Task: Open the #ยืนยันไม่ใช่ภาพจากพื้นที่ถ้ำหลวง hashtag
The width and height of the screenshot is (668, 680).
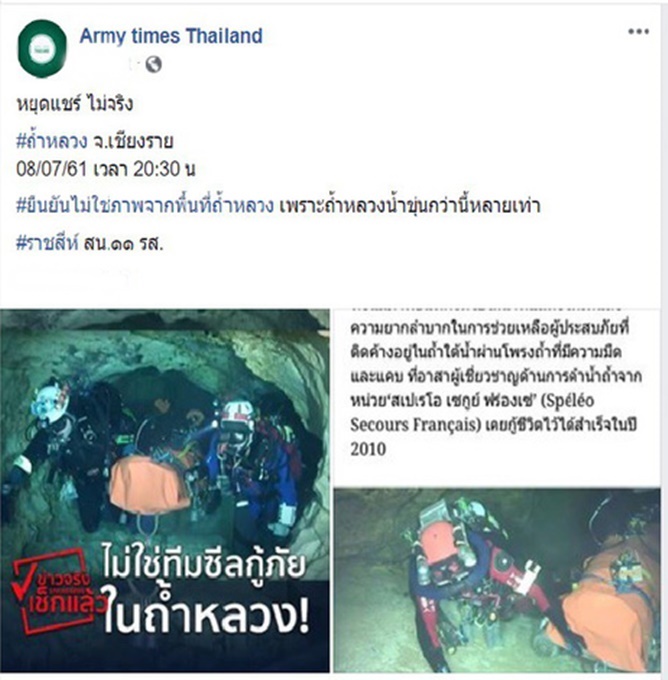Action: tap(145, 205)
